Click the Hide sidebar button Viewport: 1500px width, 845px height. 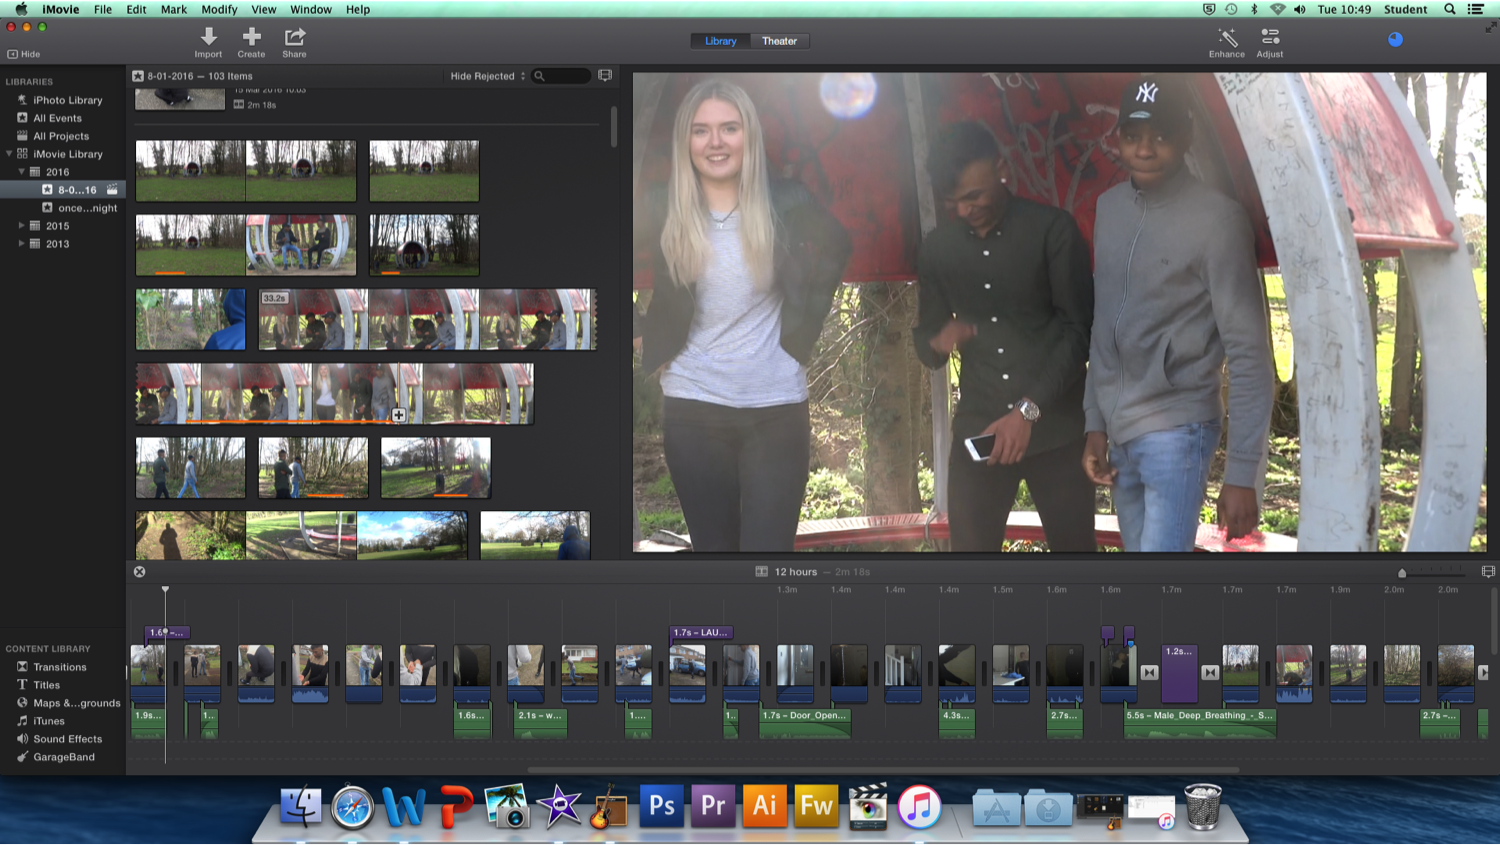pos(24,54)
